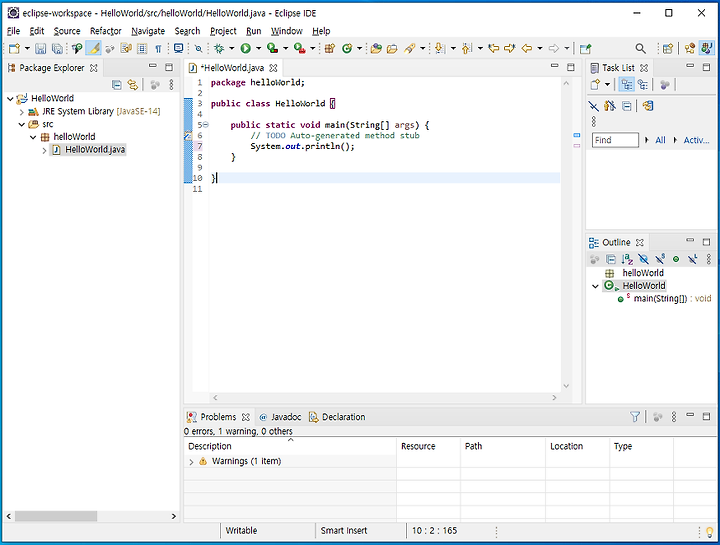Open the File menu
The height and width of the screenshot is (545, 720).
pos(13,31)
